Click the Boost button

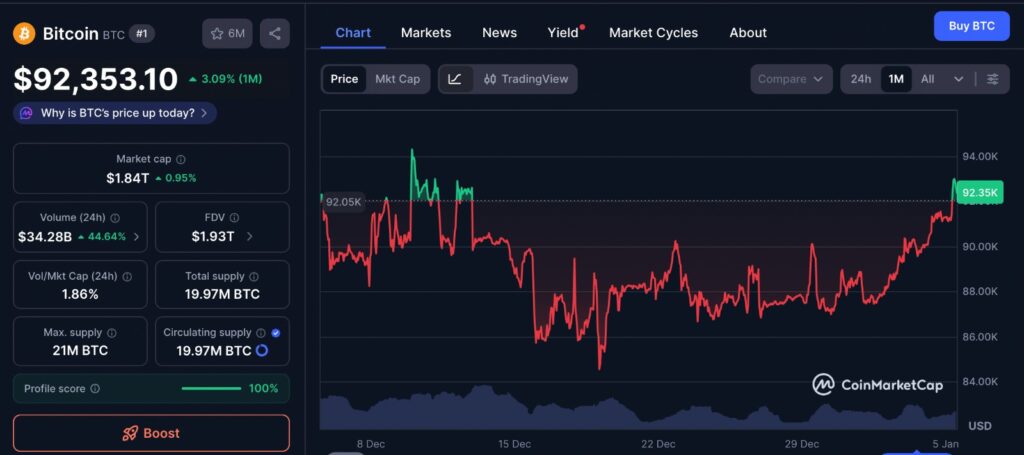coord(151,433)
